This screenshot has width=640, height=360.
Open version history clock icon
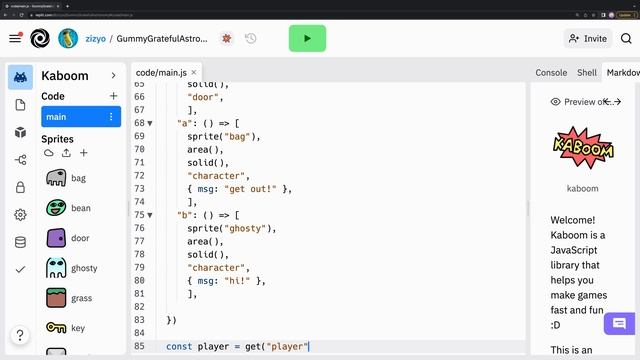[x=251, y=38]
